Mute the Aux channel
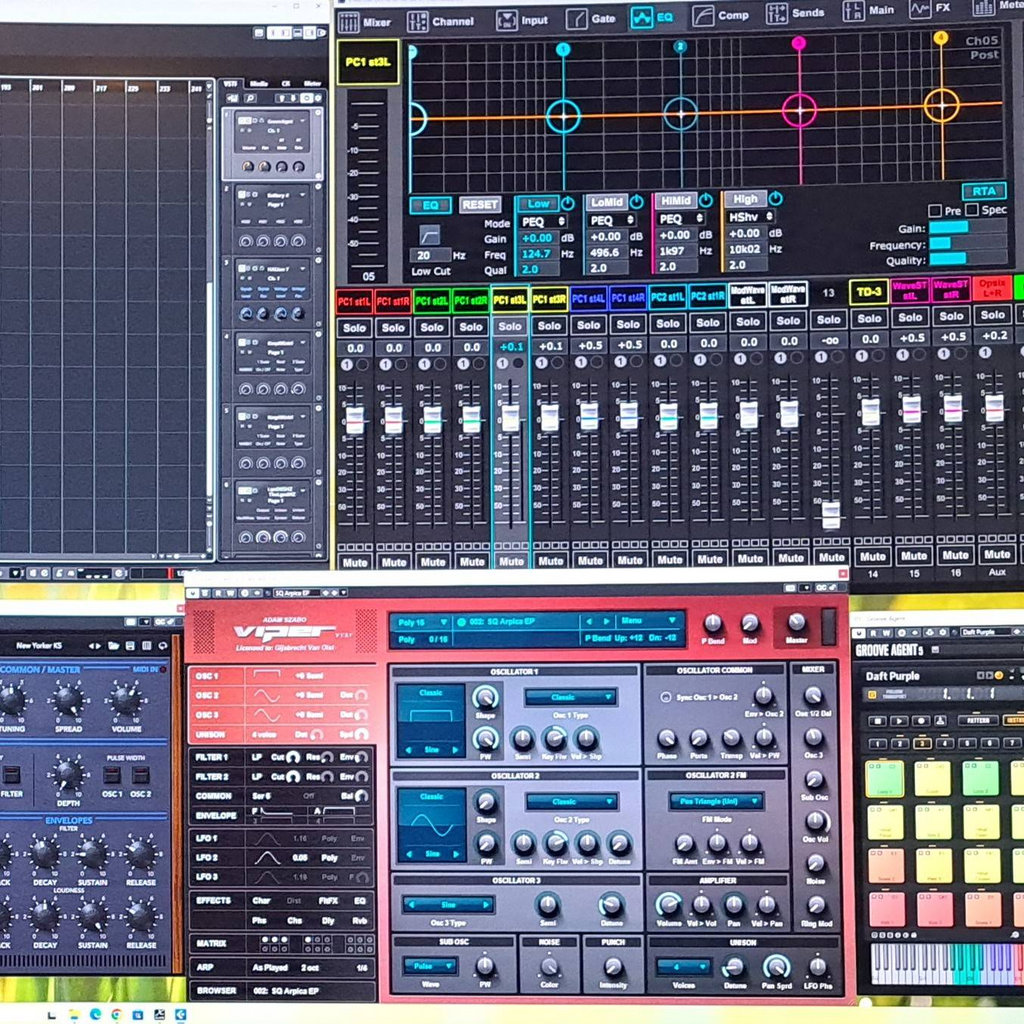Screen dimensions: 1024x1024 (997, 554)
